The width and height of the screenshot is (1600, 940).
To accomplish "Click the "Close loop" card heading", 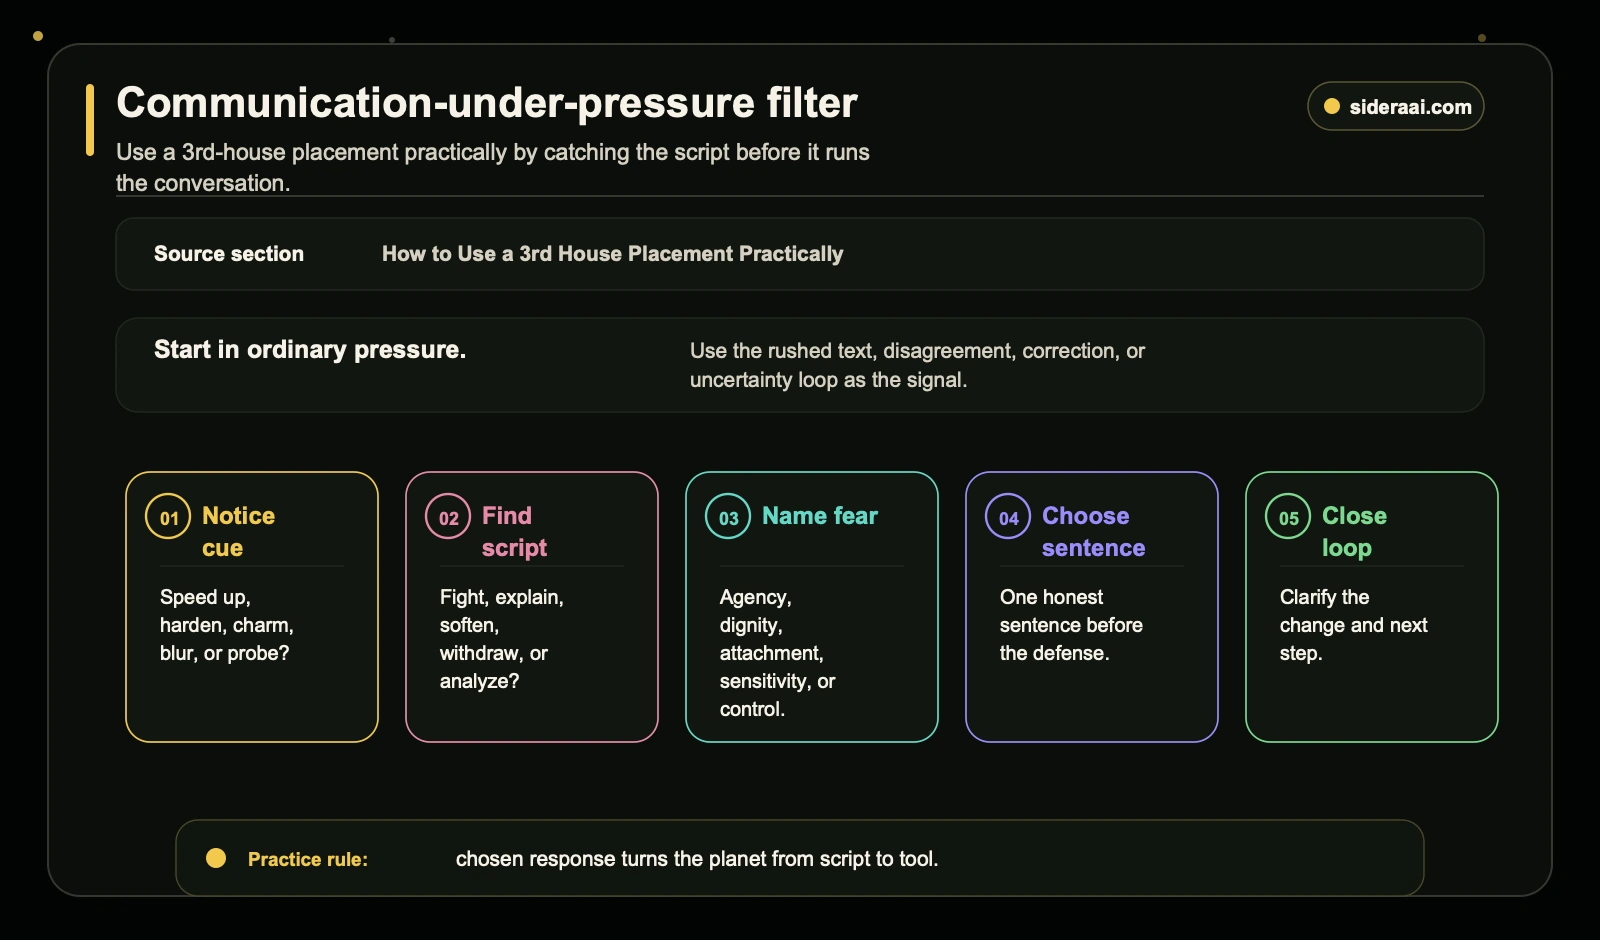I will coord(1354,531).
